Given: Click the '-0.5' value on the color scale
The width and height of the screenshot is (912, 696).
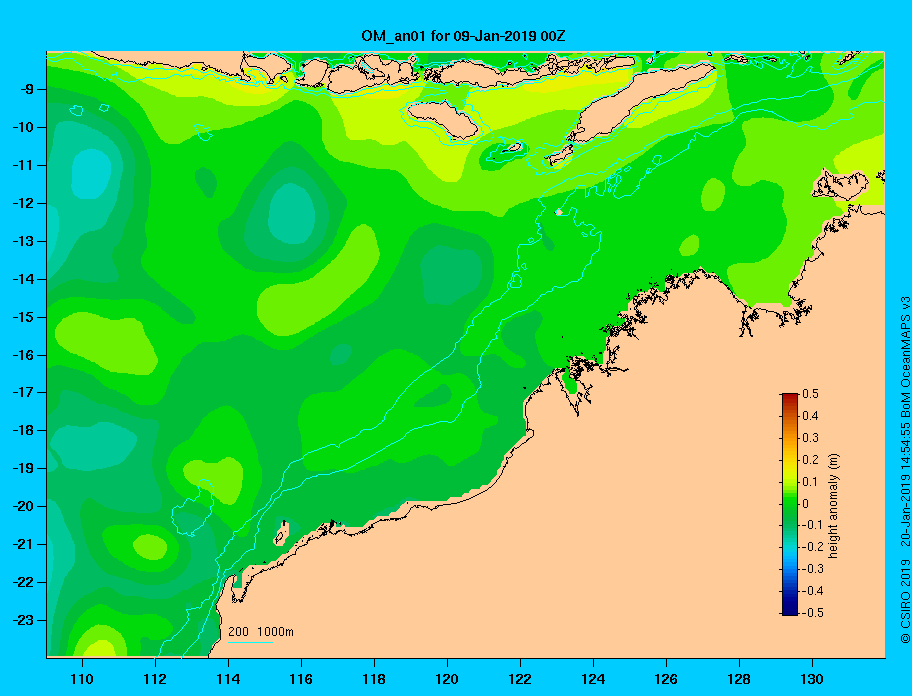Looking at the screenshot, I should (x=813, y=613).
